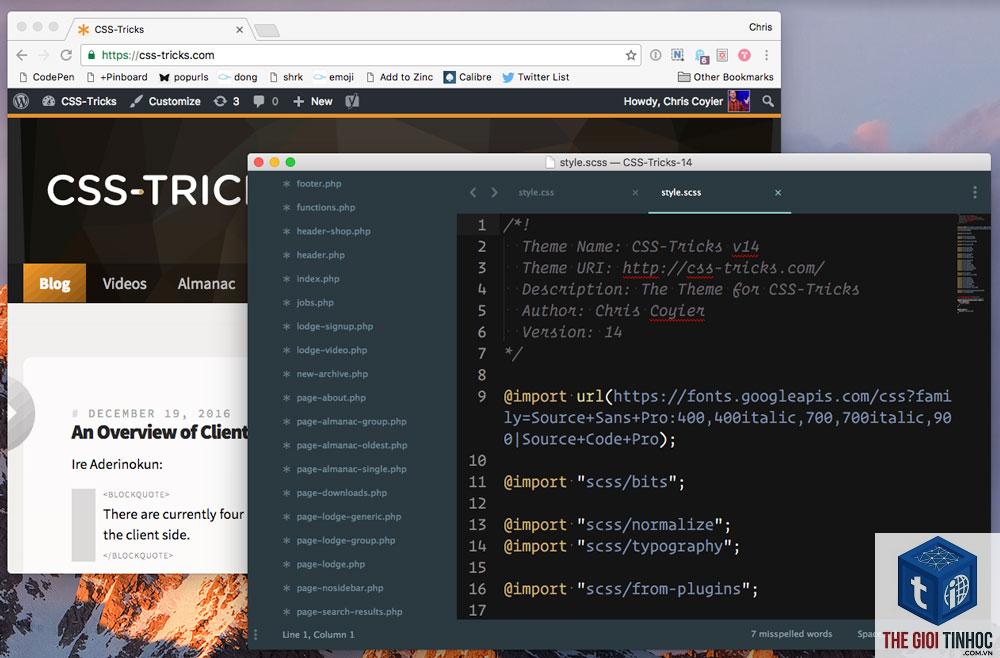Click Chris Coyier's avatar thumbnail
Viewport: 1000px width, 658px height.
click(739, 101)
